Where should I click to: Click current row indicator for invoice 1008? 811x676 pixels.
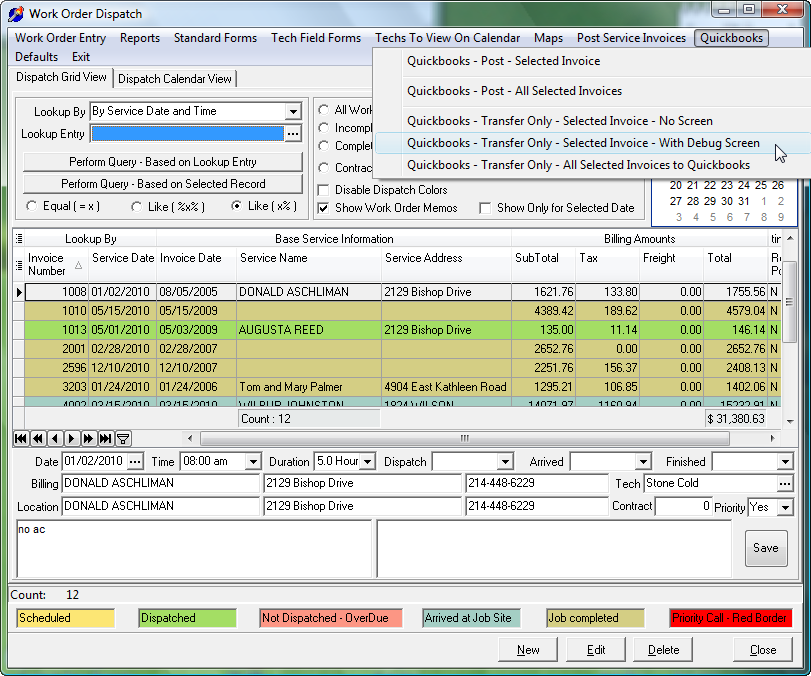coord(19,292)
